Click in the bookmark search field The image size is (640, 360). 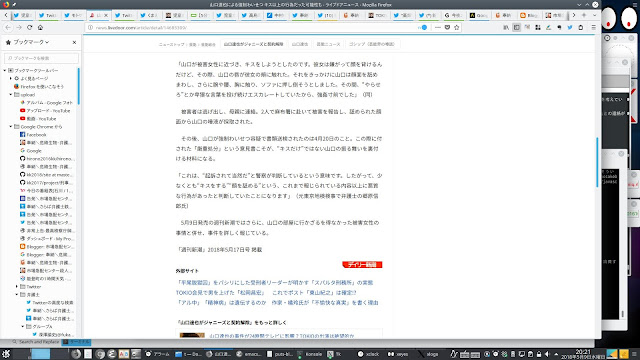pos(41,58)
